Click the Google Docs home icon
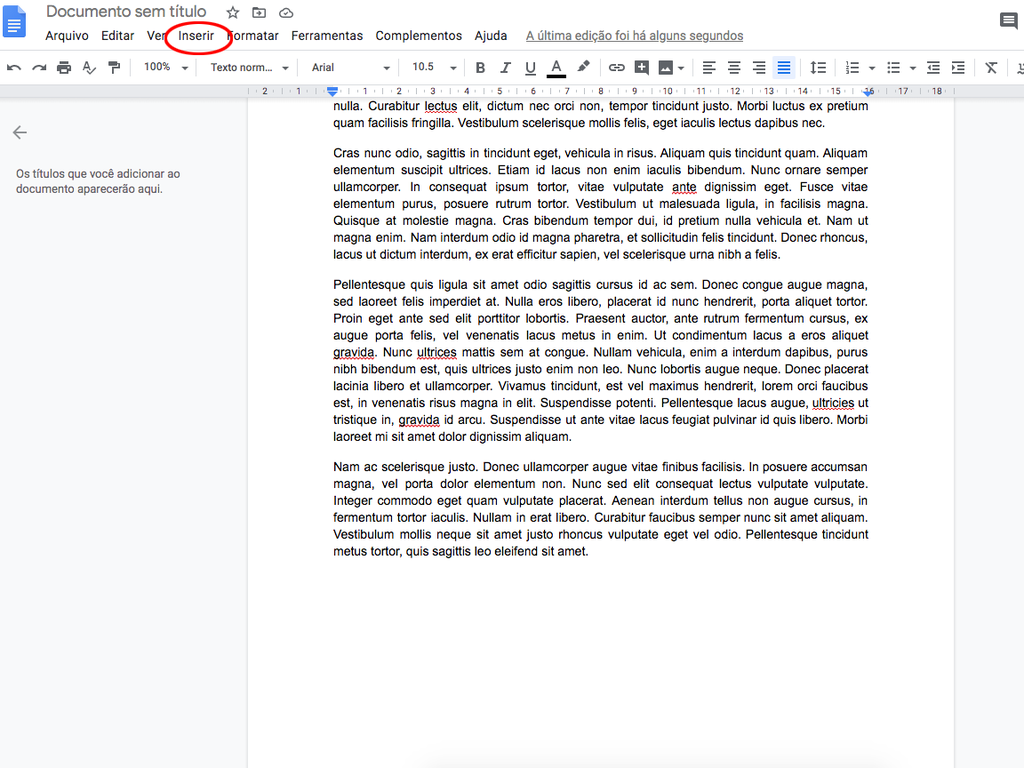Viewport: 1024px width, 768px height. pyautogui.click(x=14, y=21)
